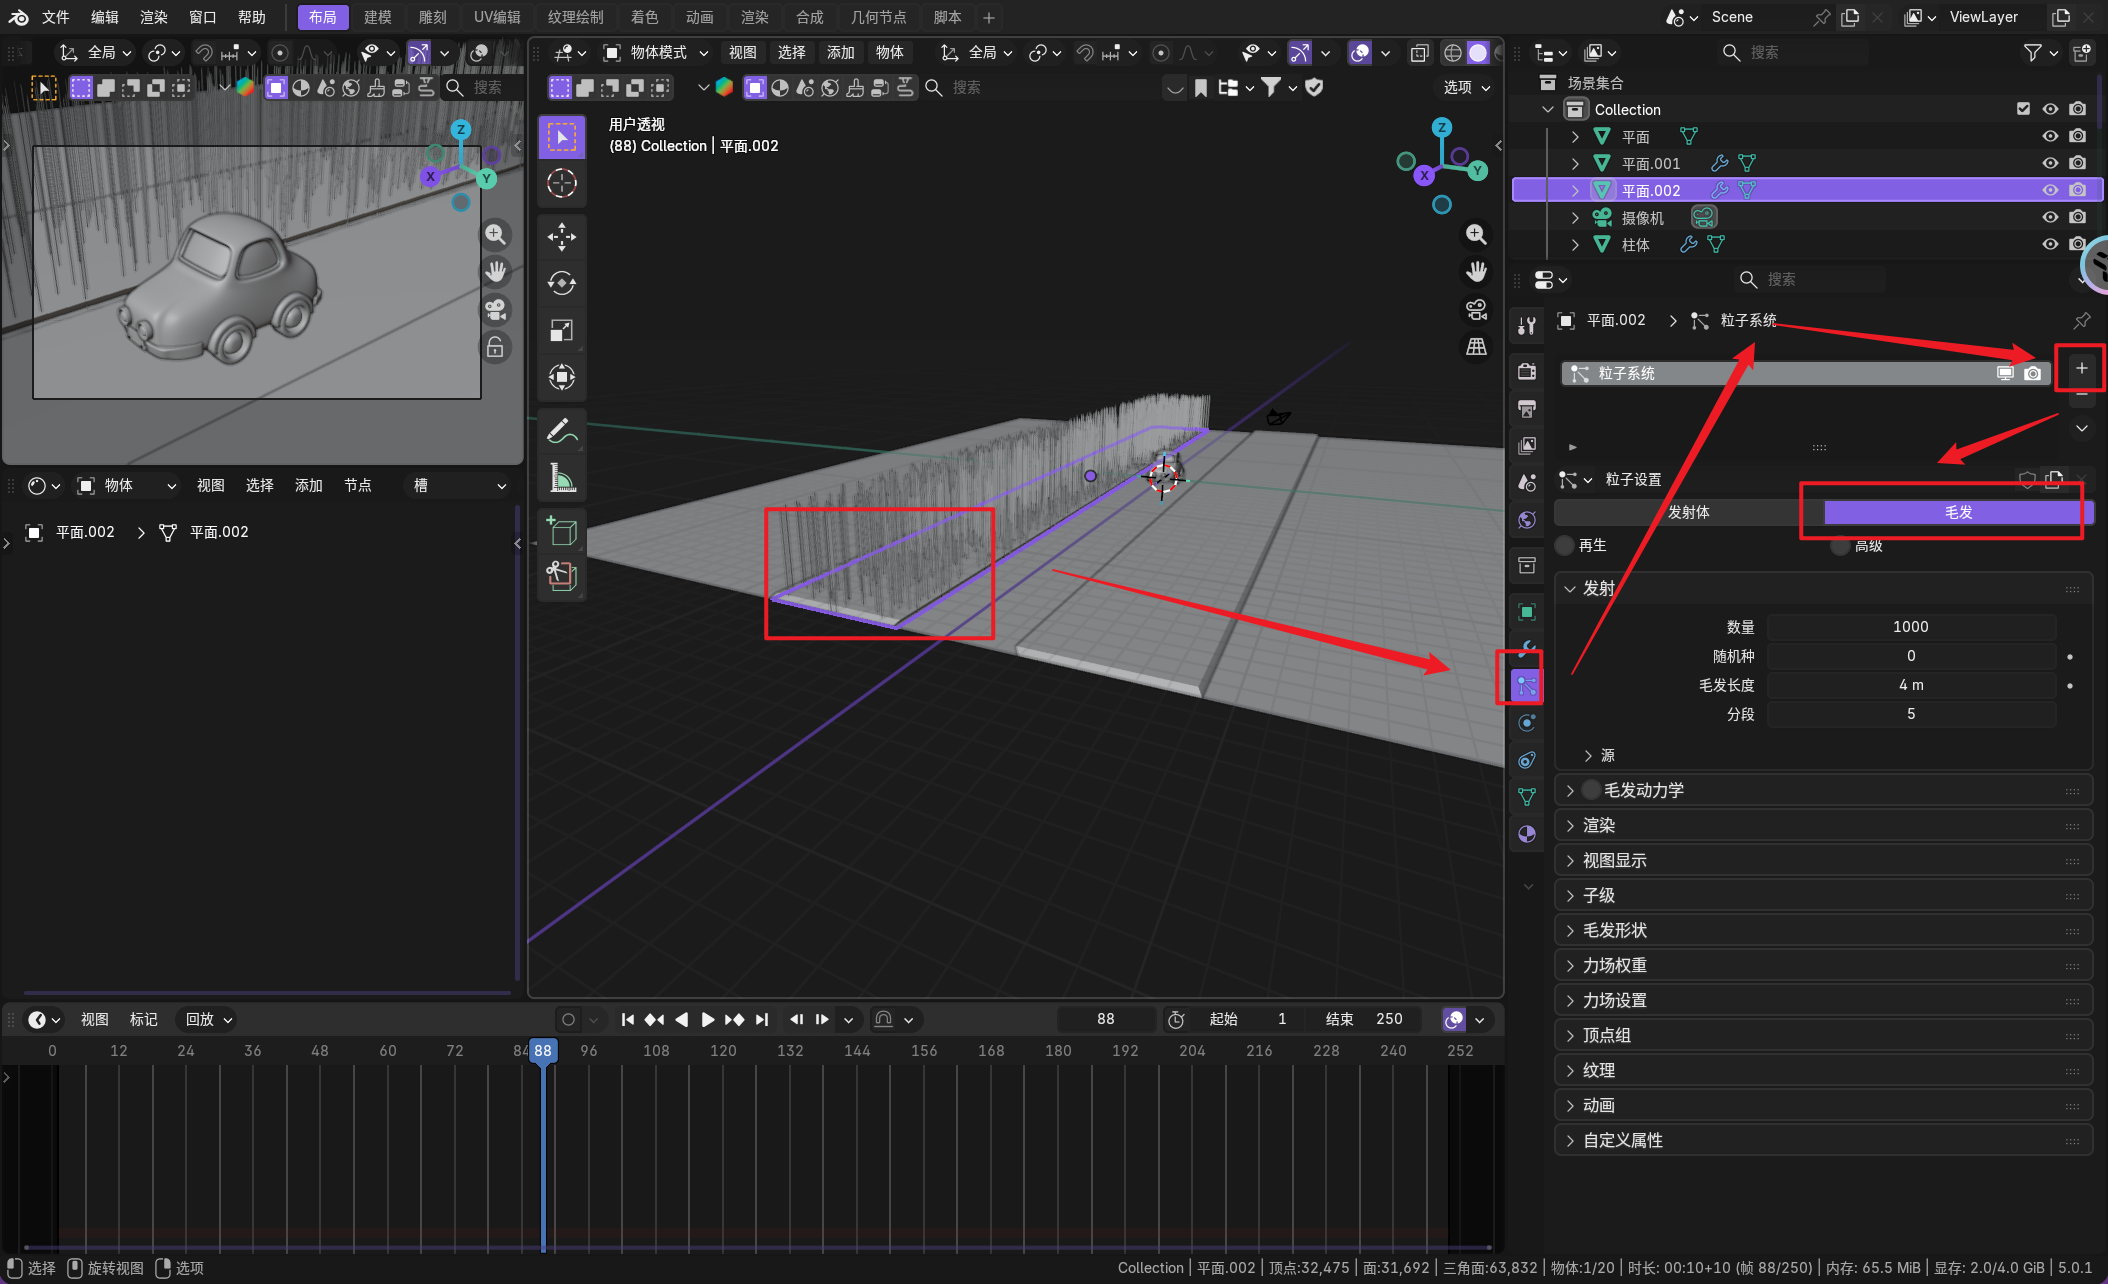Click the play animation button
The width and height of the screenshot is (2108, 1284).
pyautogui.click(x=707, y=1019)
